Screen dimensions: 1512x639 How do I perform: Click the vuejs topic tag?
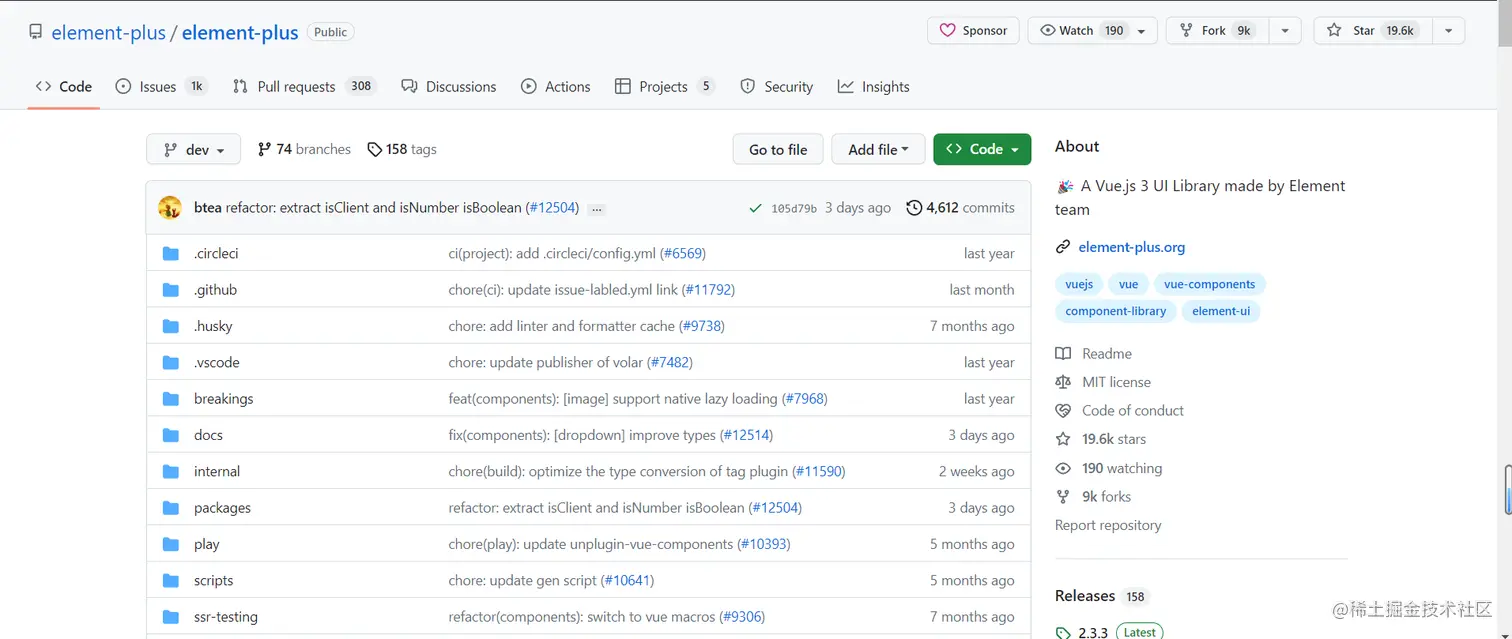coord(1079,284)
